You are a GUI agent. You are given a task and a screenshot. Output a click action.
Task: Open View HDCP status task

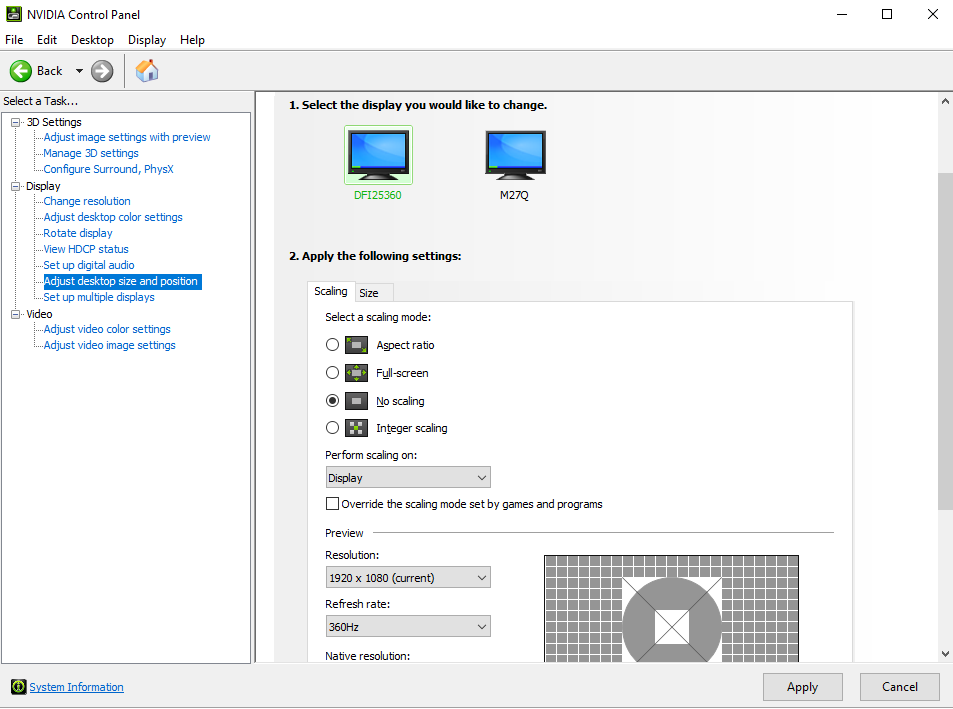[86, 249]
